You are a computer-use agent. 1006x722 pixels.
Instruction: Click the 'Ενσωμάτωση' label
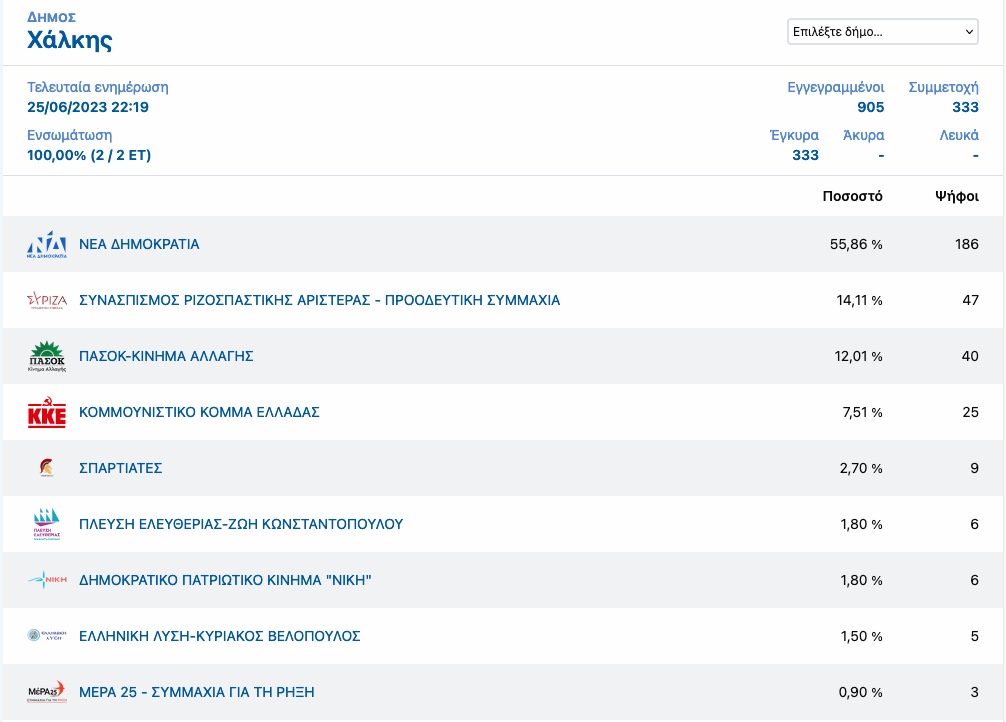[69, 135]
